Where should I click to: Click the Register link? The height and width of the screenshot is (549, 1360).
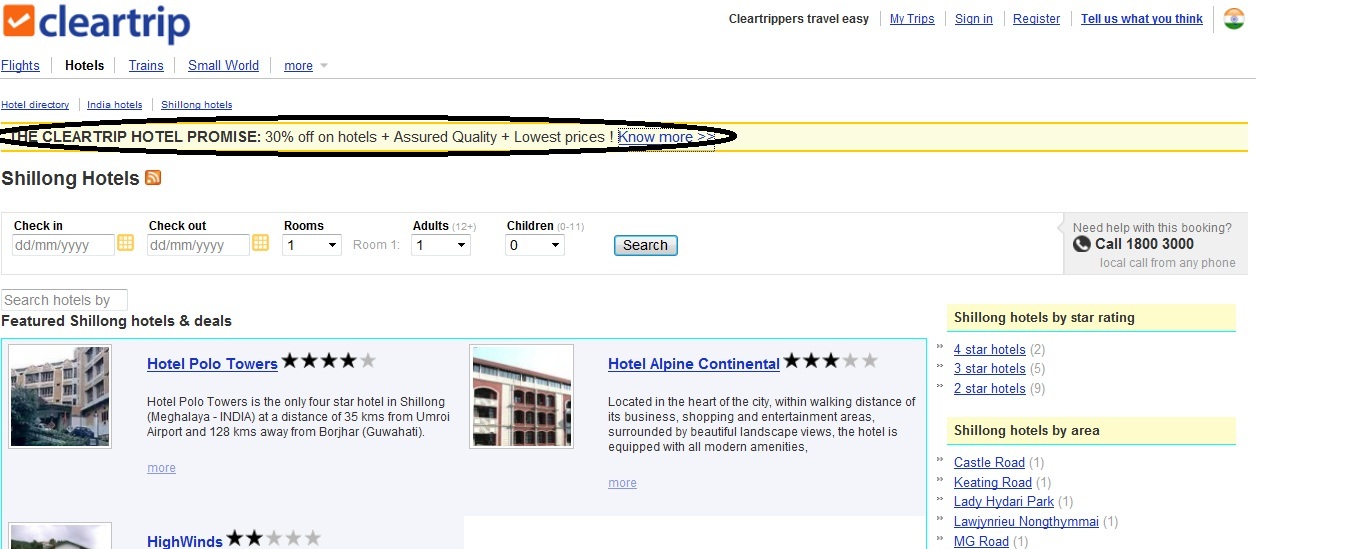(1036, 19)
